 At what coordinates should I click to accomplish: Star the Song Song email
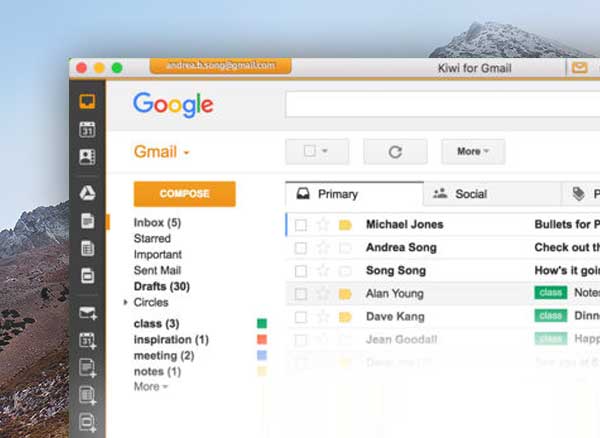click(x=323, y=271)
